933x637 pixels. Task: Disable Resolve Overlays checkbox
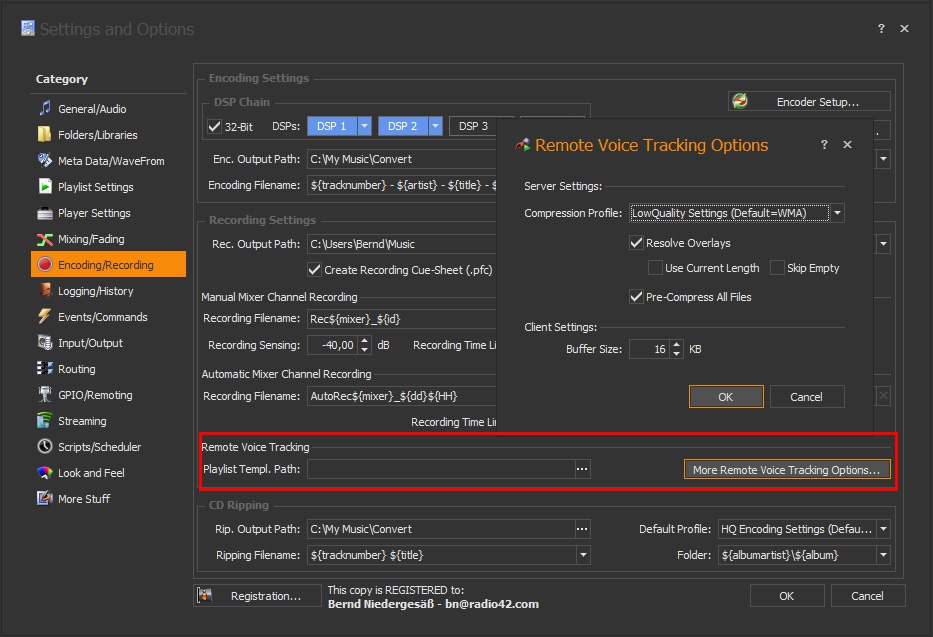(x=636, y=242)
